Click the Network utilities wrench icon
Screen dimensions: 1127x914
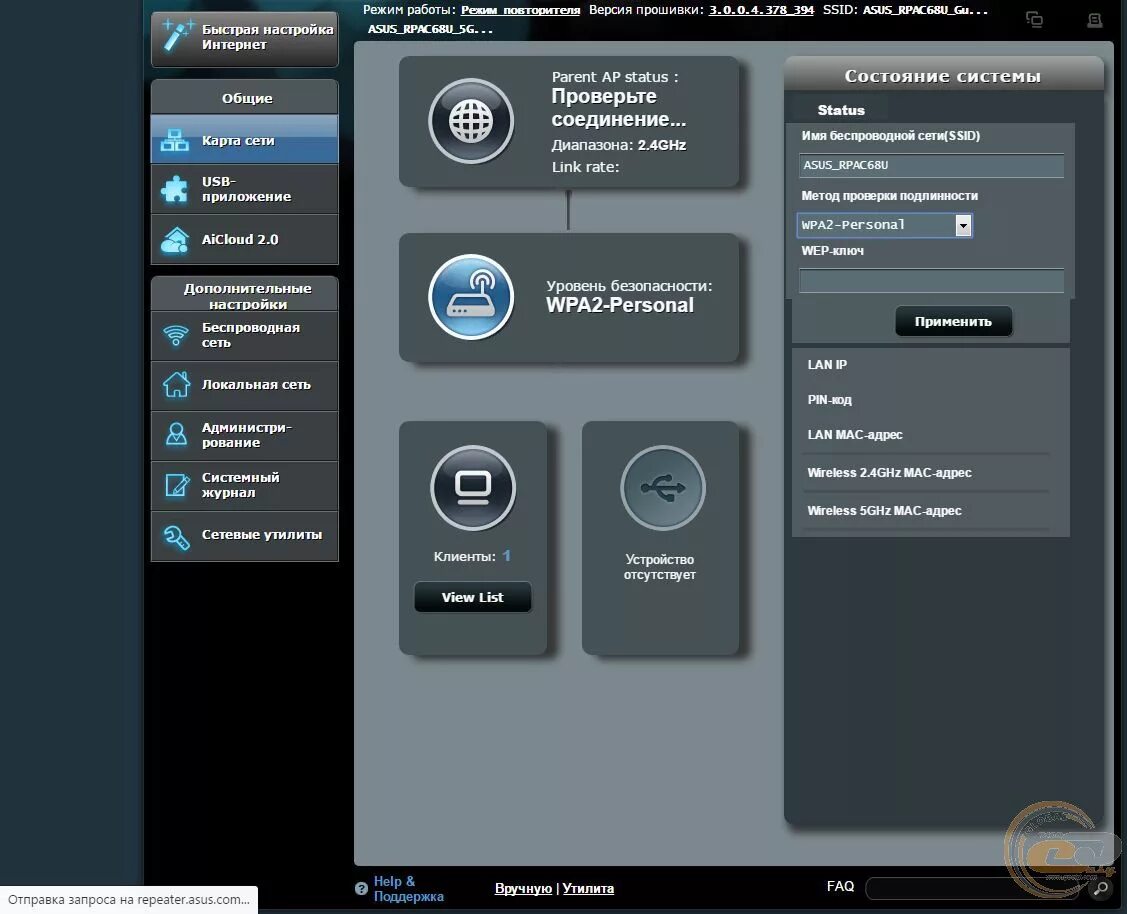pos(176,536)
